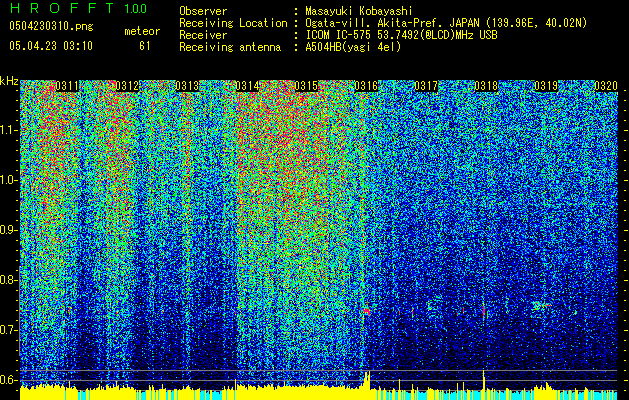Click the 0.6 kHz axis tick label
This screenshot has height=400, width=629.
9,380
